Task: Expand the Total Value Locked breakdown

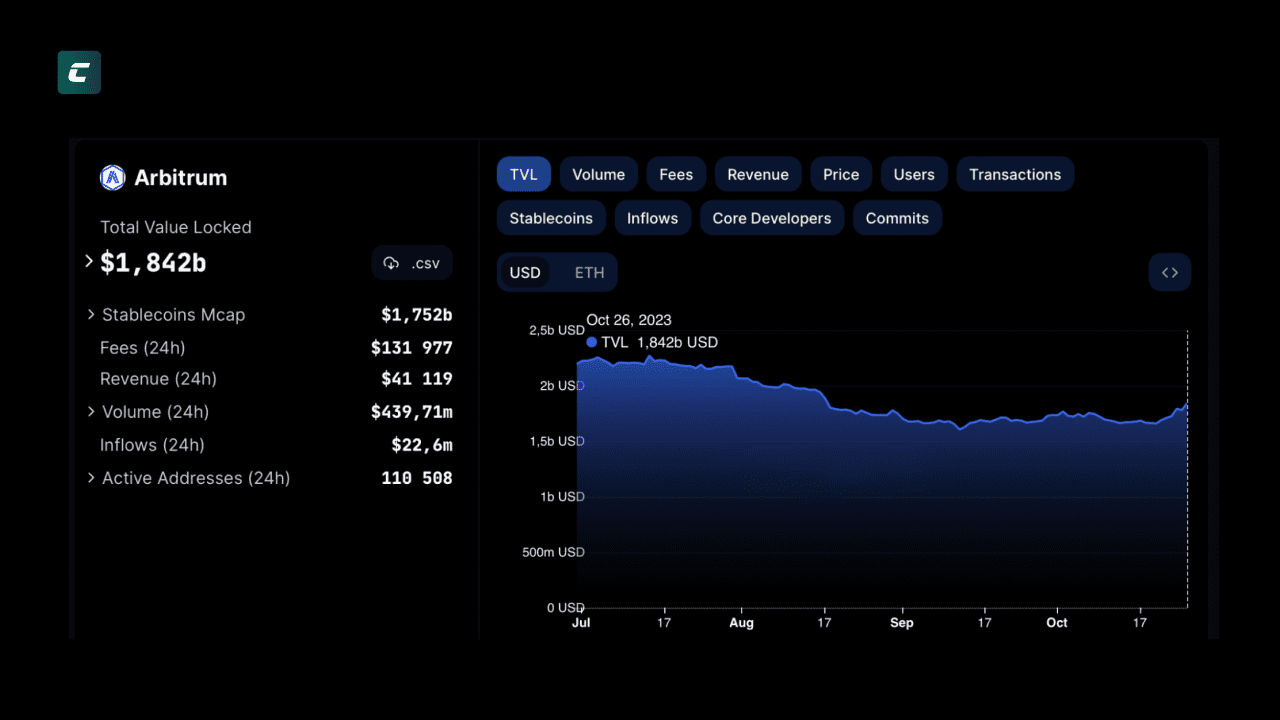Action: (89, 261)
